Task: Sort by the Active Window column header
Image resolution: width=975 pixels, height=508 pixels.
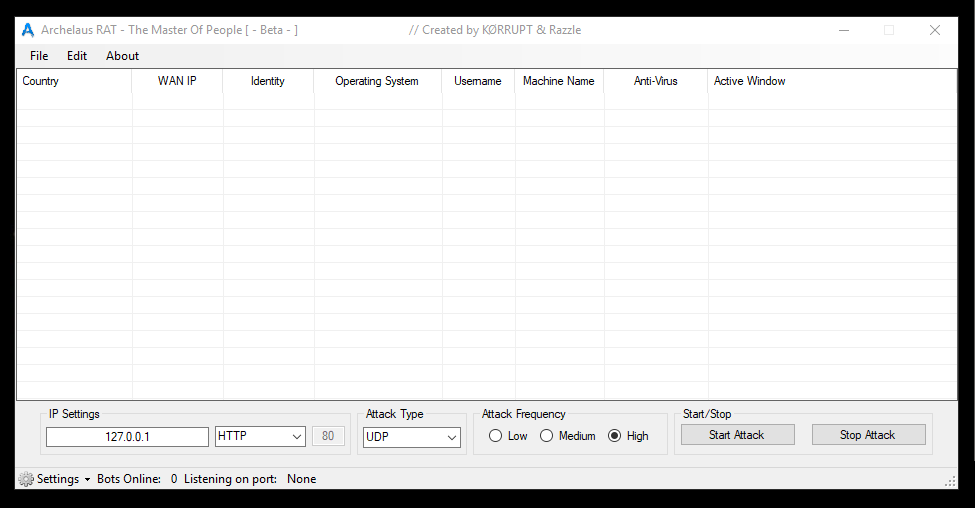Action: [x=832, y=81]
